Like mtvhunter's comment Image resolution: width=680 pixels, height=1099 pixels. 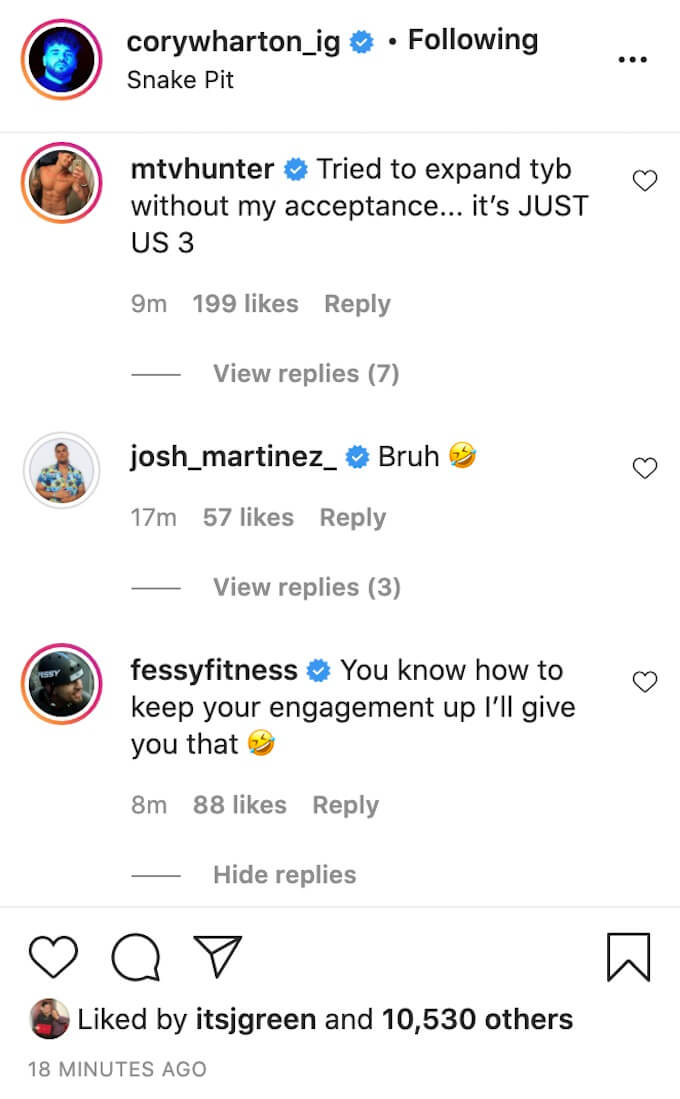click(x=646, y=181)
